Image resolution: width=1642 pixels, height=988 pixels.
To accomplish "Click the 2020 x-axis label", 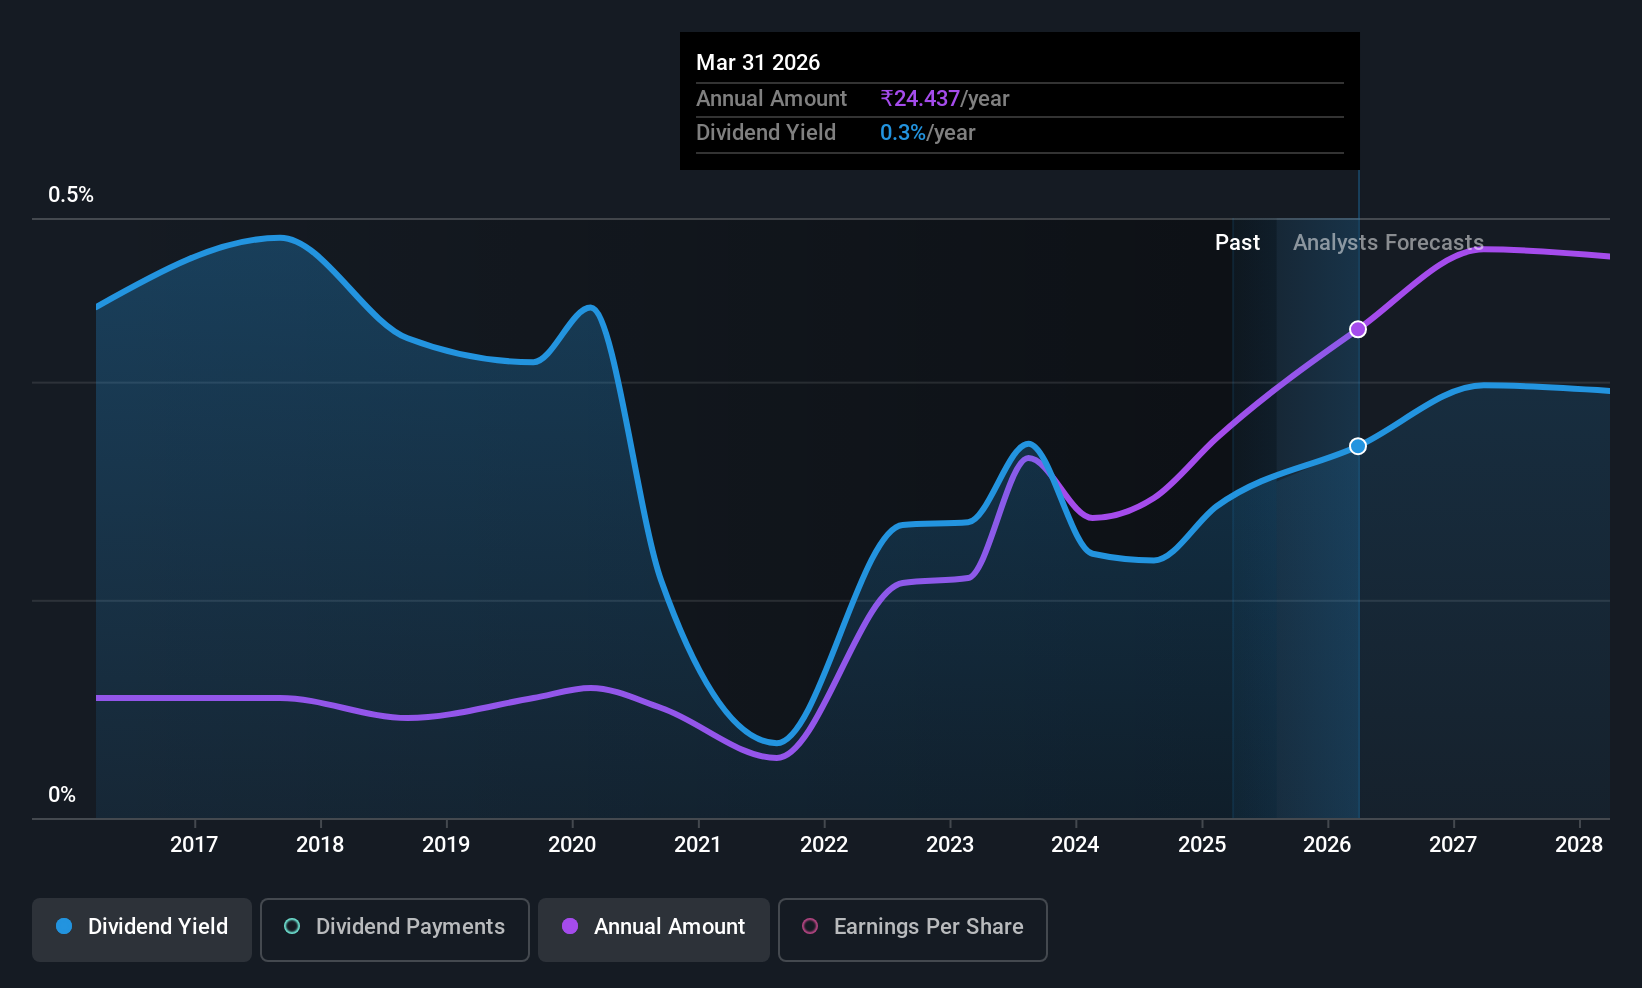I will click(x=572, y=844).
